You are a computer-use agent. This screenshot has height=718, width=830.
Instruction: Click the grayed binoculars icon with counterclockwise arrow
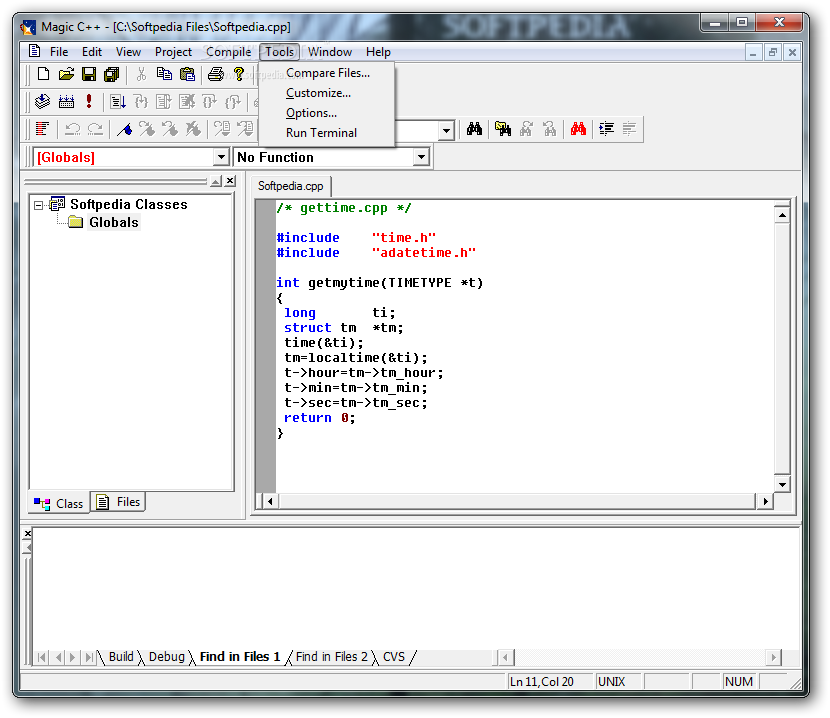tap(549, 129)
